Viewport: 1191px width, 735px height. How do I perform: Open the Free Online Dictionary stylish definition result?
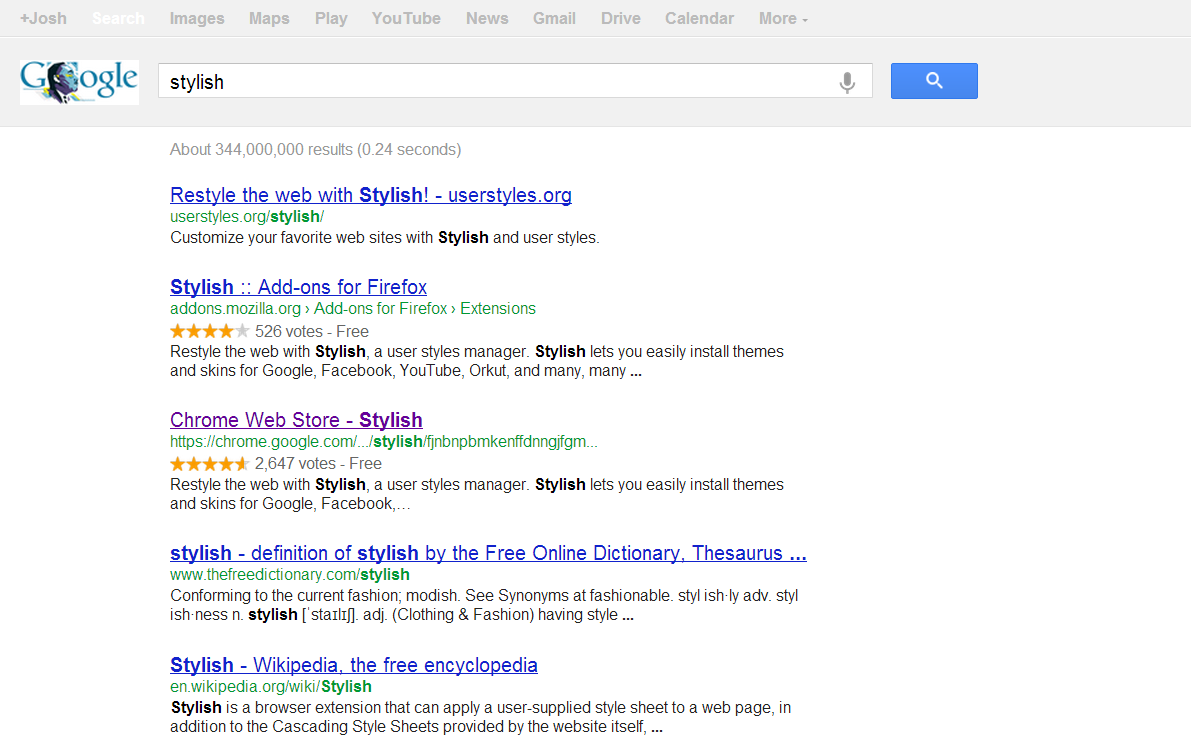(x=488, y=553)
